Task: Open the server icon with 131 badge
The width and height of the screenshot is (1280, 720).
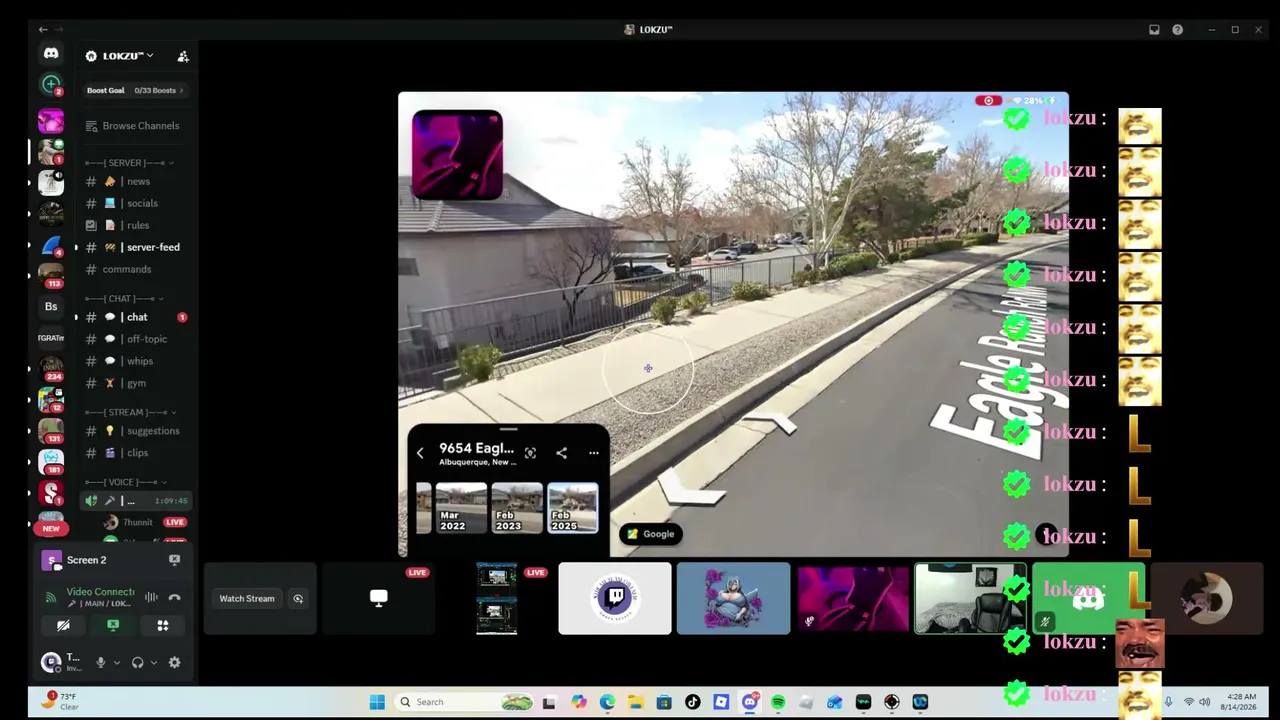Action: (51, 429)
